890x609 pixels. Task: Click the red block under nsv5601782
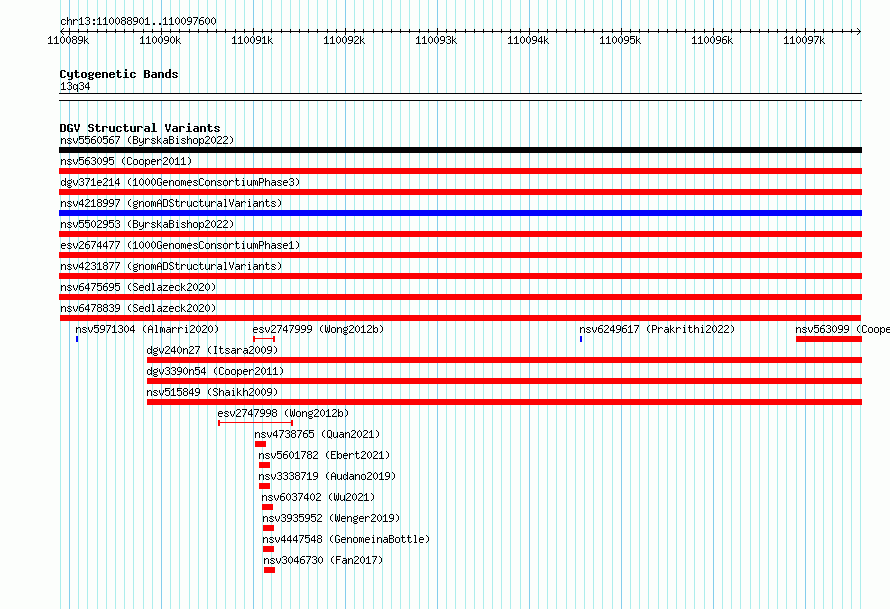click(265, 465)
